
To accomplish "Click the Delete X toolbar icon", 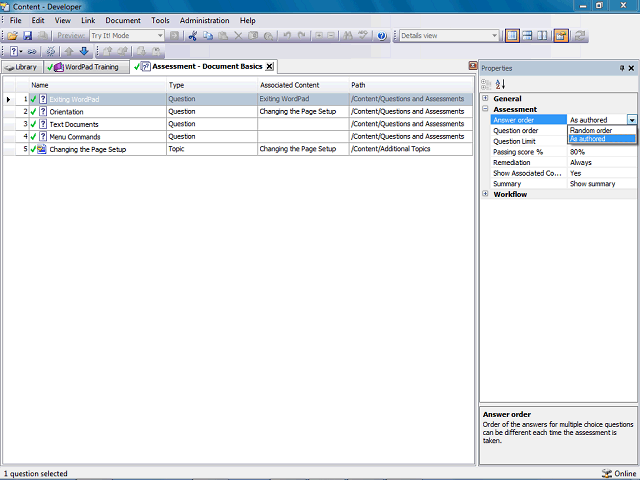I will click(238, 36).
